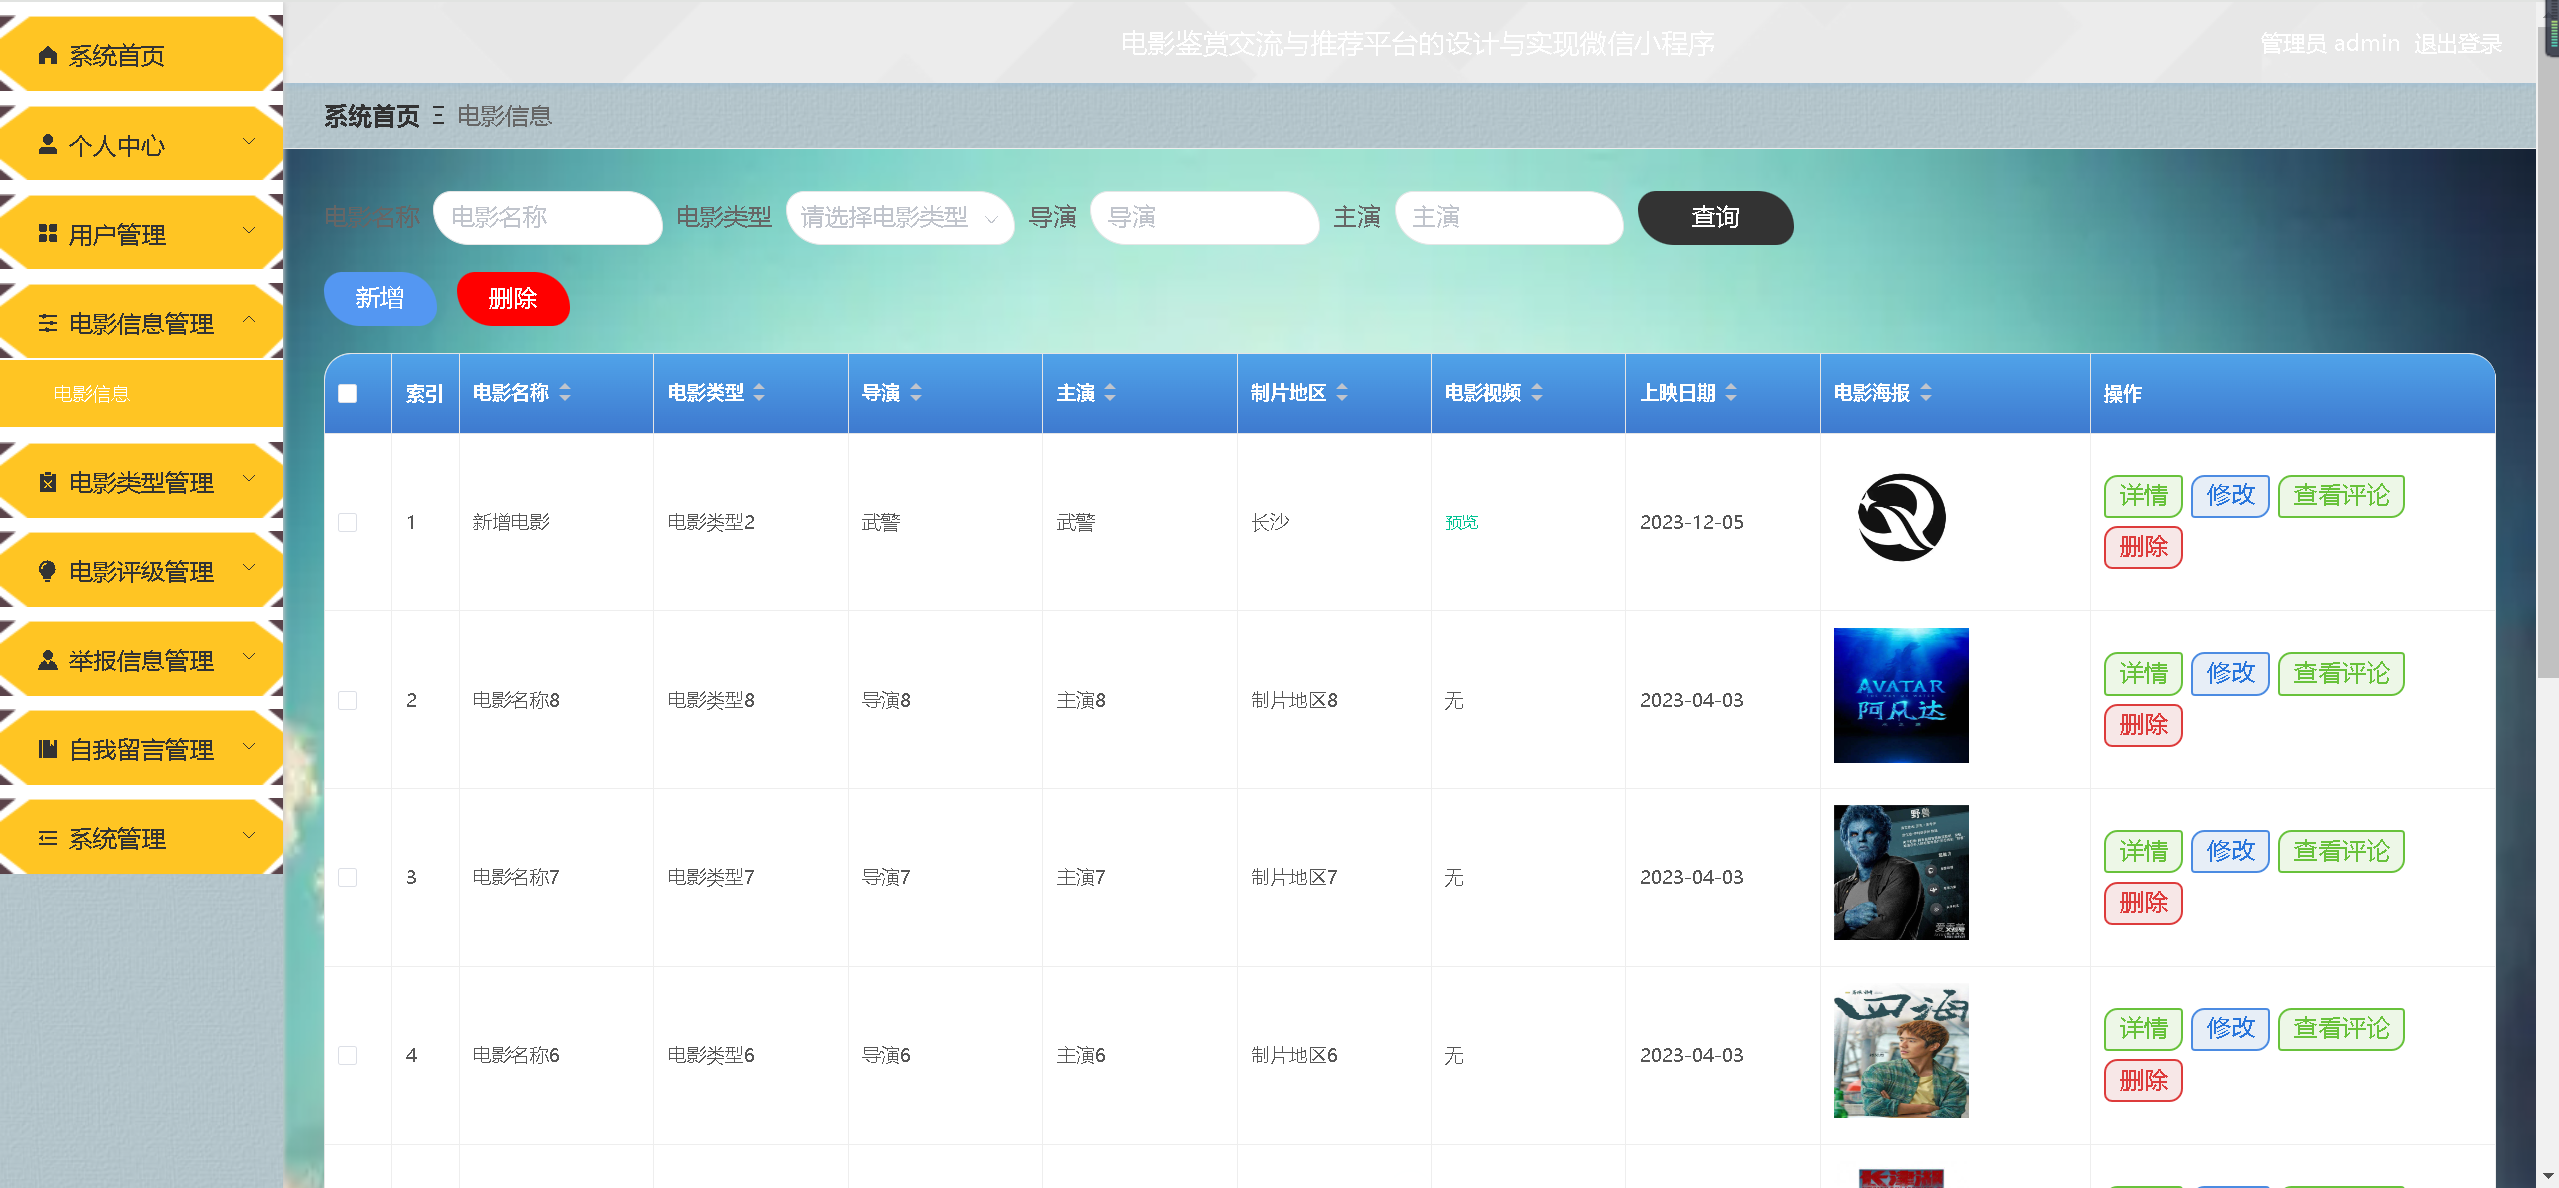Open the 电影名称7 poster thumbnail
The height and width of the screenshot is (1188, 2559).
1901,872
